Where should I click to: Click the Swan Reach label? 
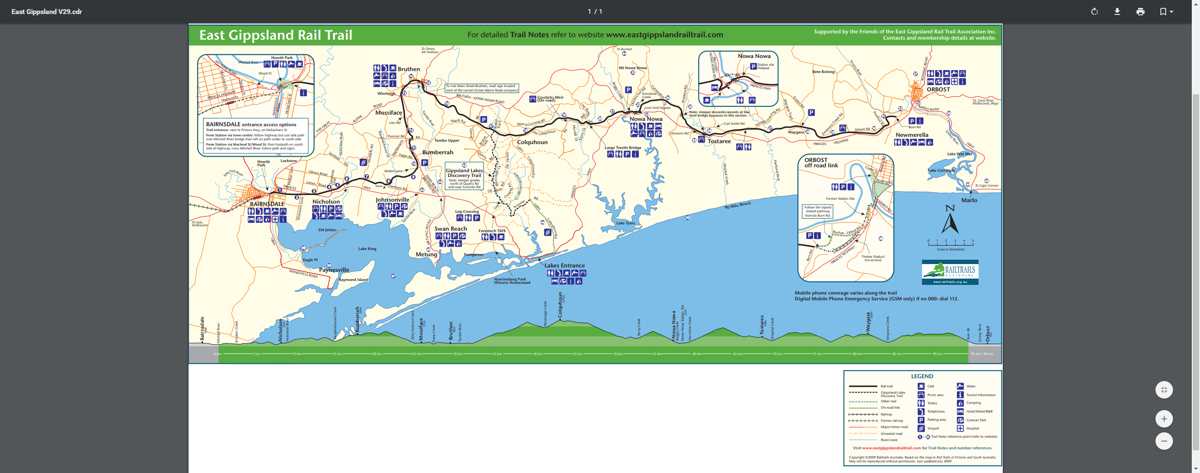450,228
